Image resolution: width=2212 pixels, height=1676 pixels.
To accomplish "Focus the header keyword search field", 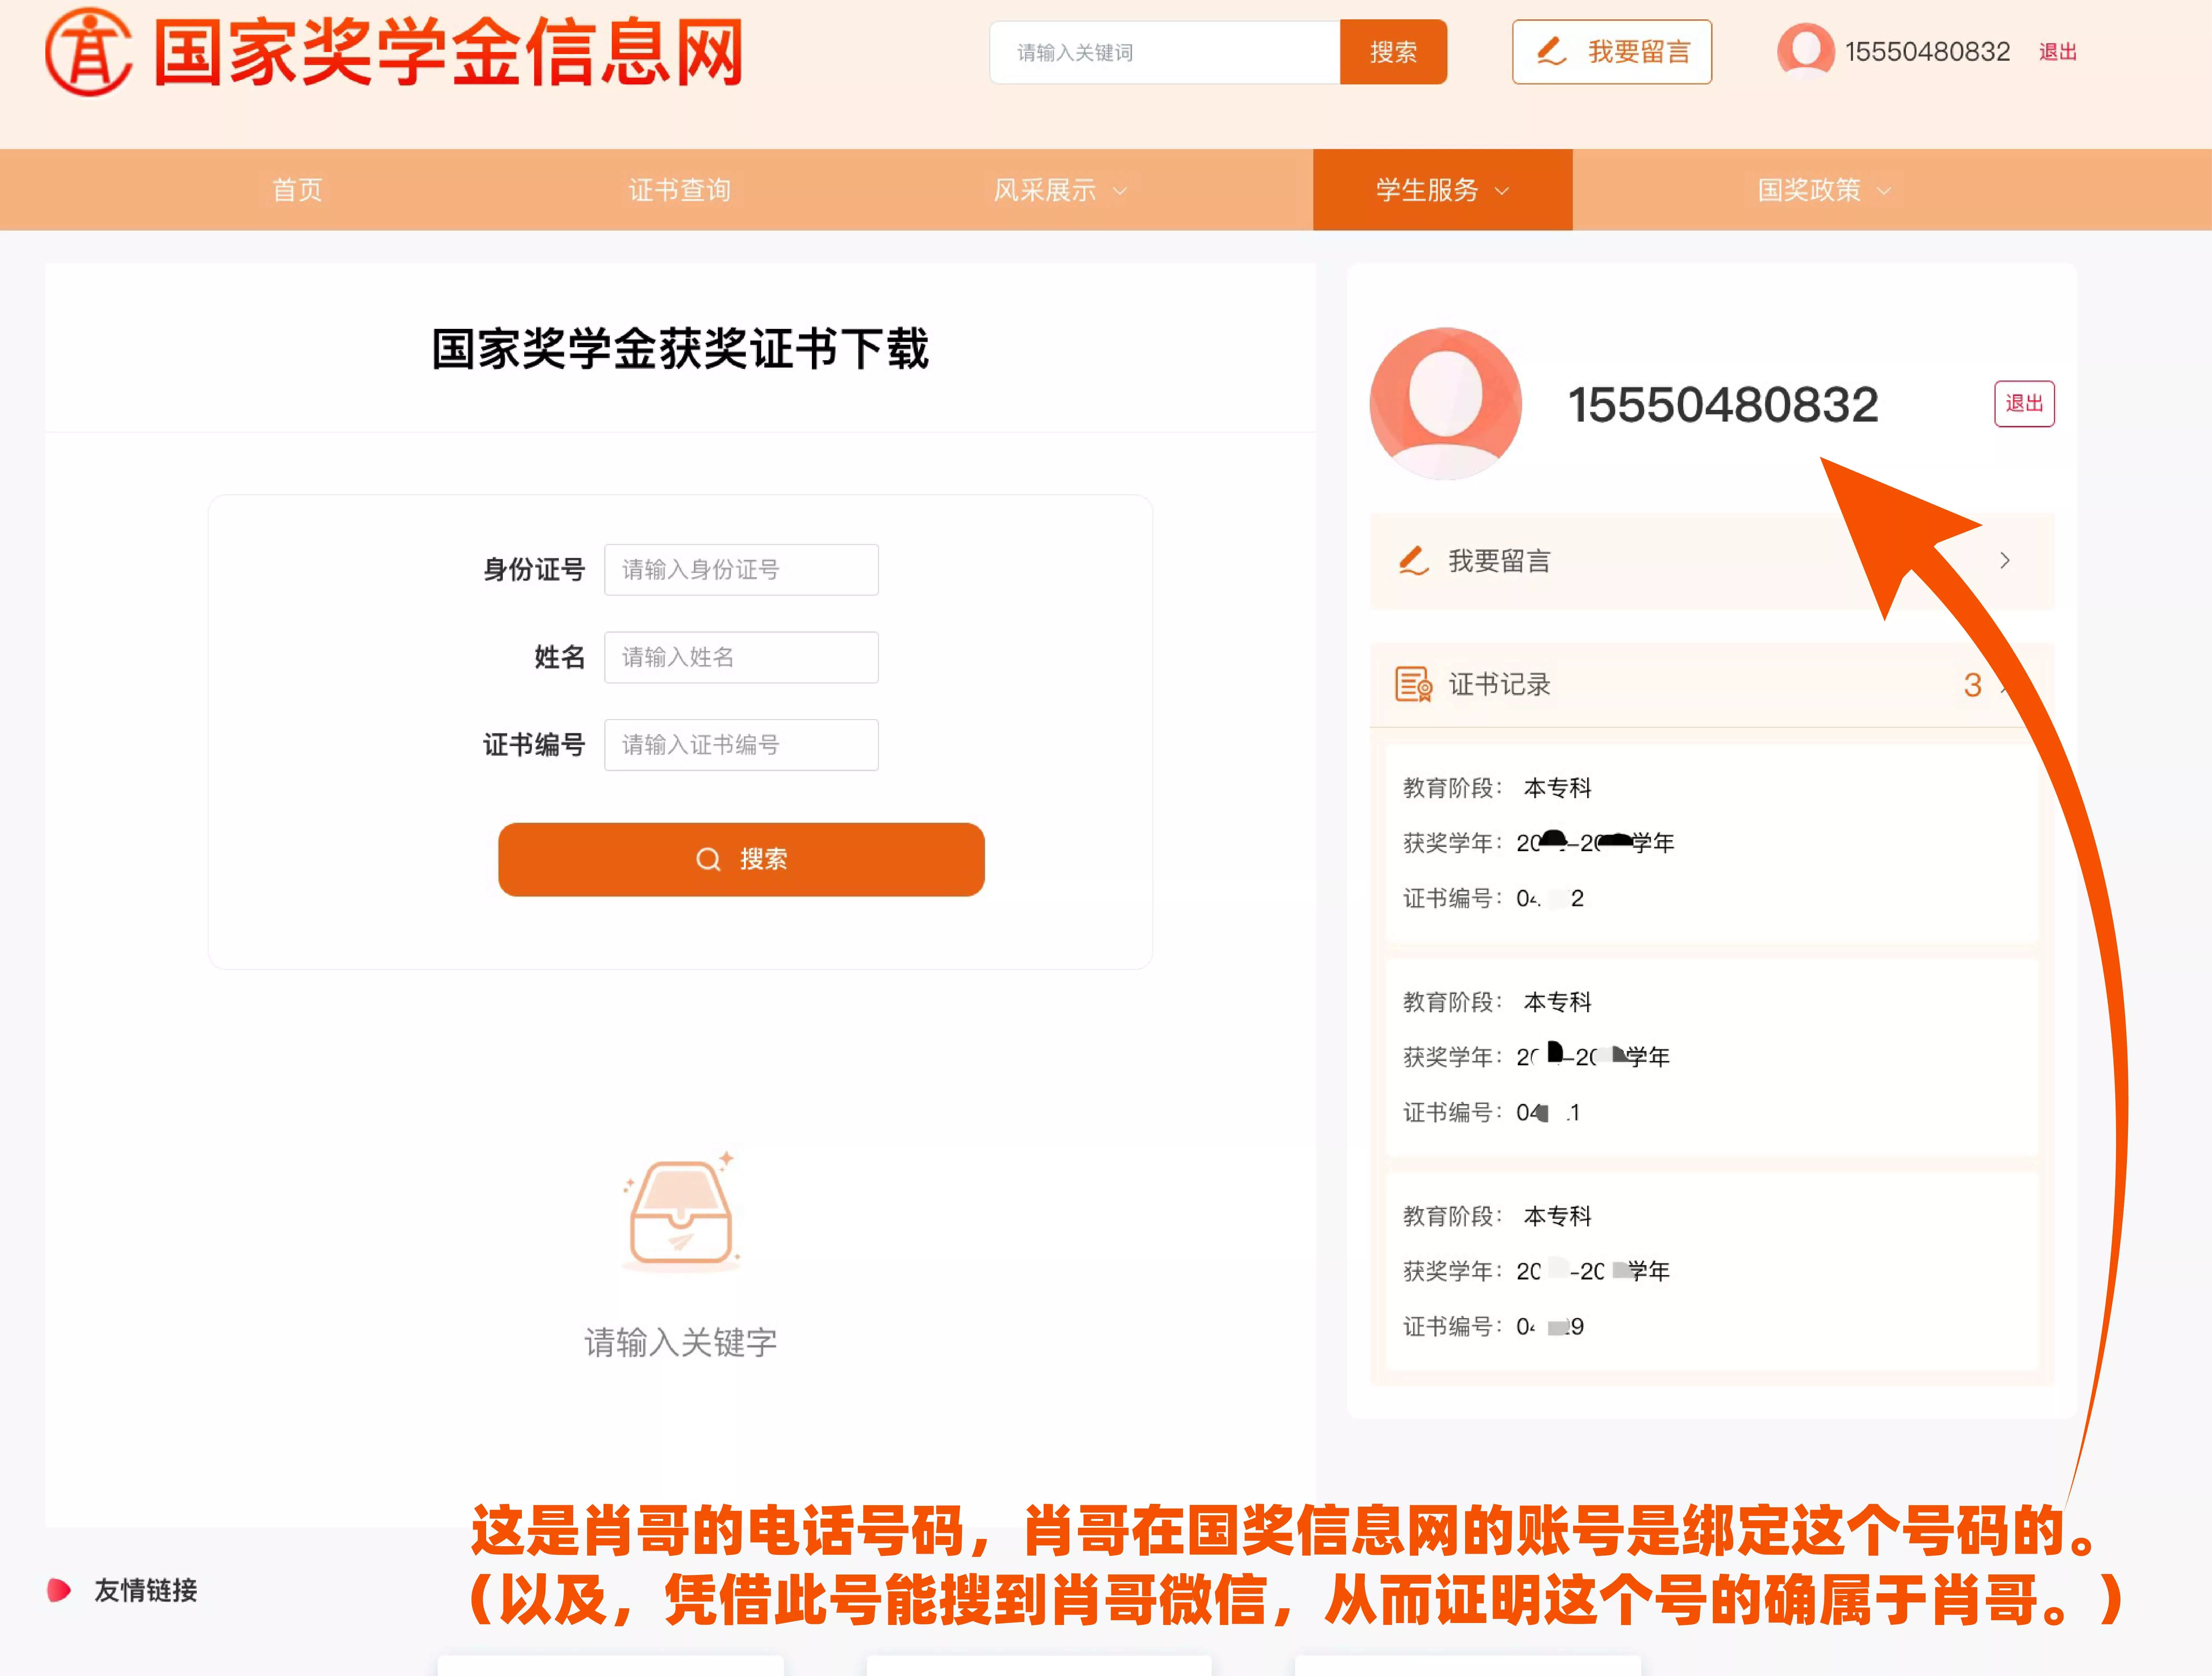I will click(1165, 52).
